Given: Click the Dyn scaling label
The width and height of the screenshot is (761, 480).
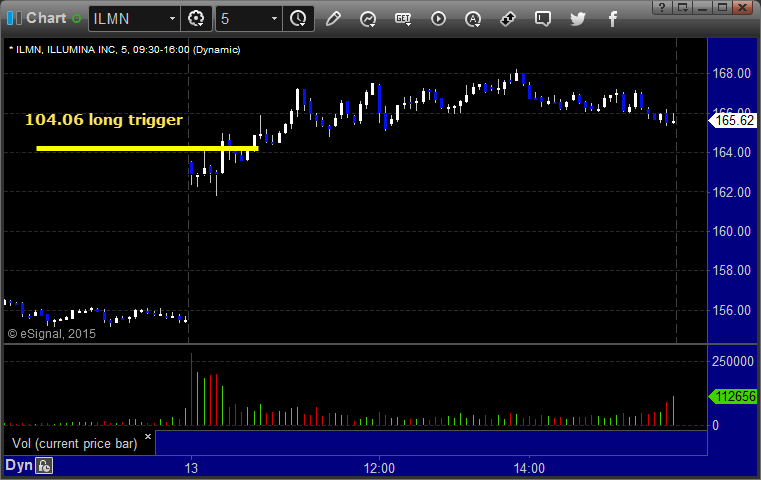Looking at the screenshot, I should 19,465.
